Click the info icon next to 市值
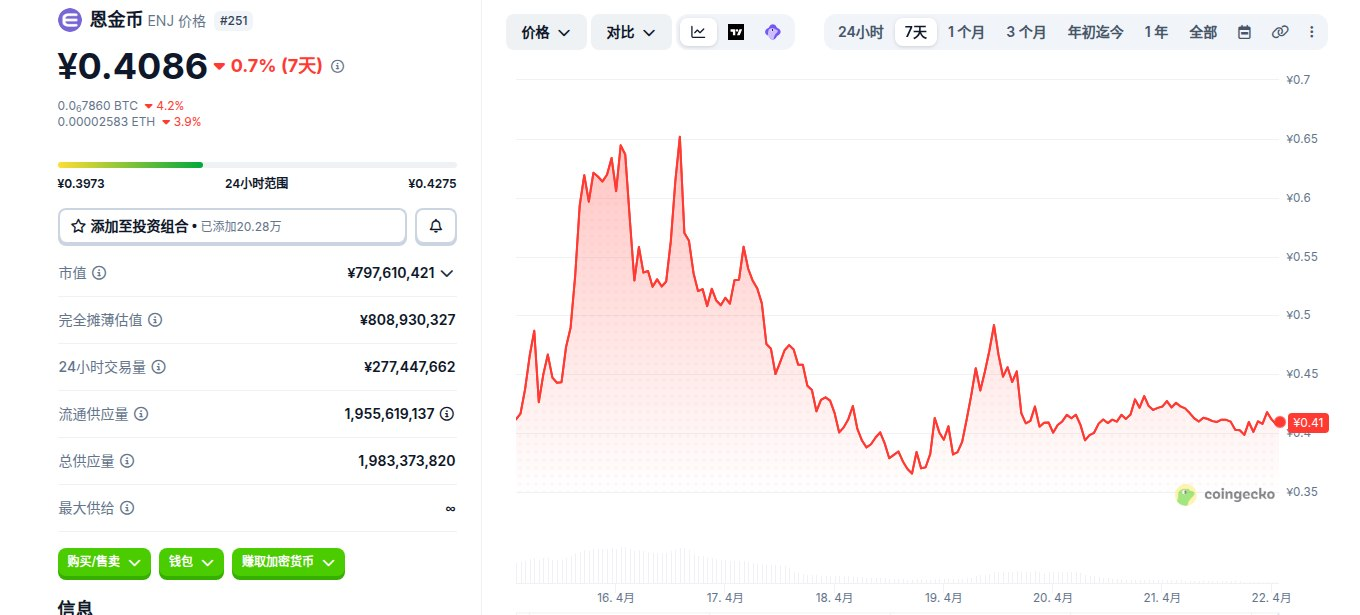This screenshot has width=1360, height=615. click(100, 273)
